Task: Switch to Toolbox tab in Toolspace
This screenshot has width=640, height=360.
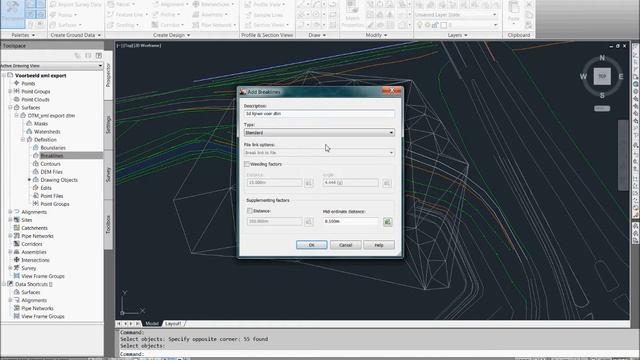Action: click(x=108, y=224)
